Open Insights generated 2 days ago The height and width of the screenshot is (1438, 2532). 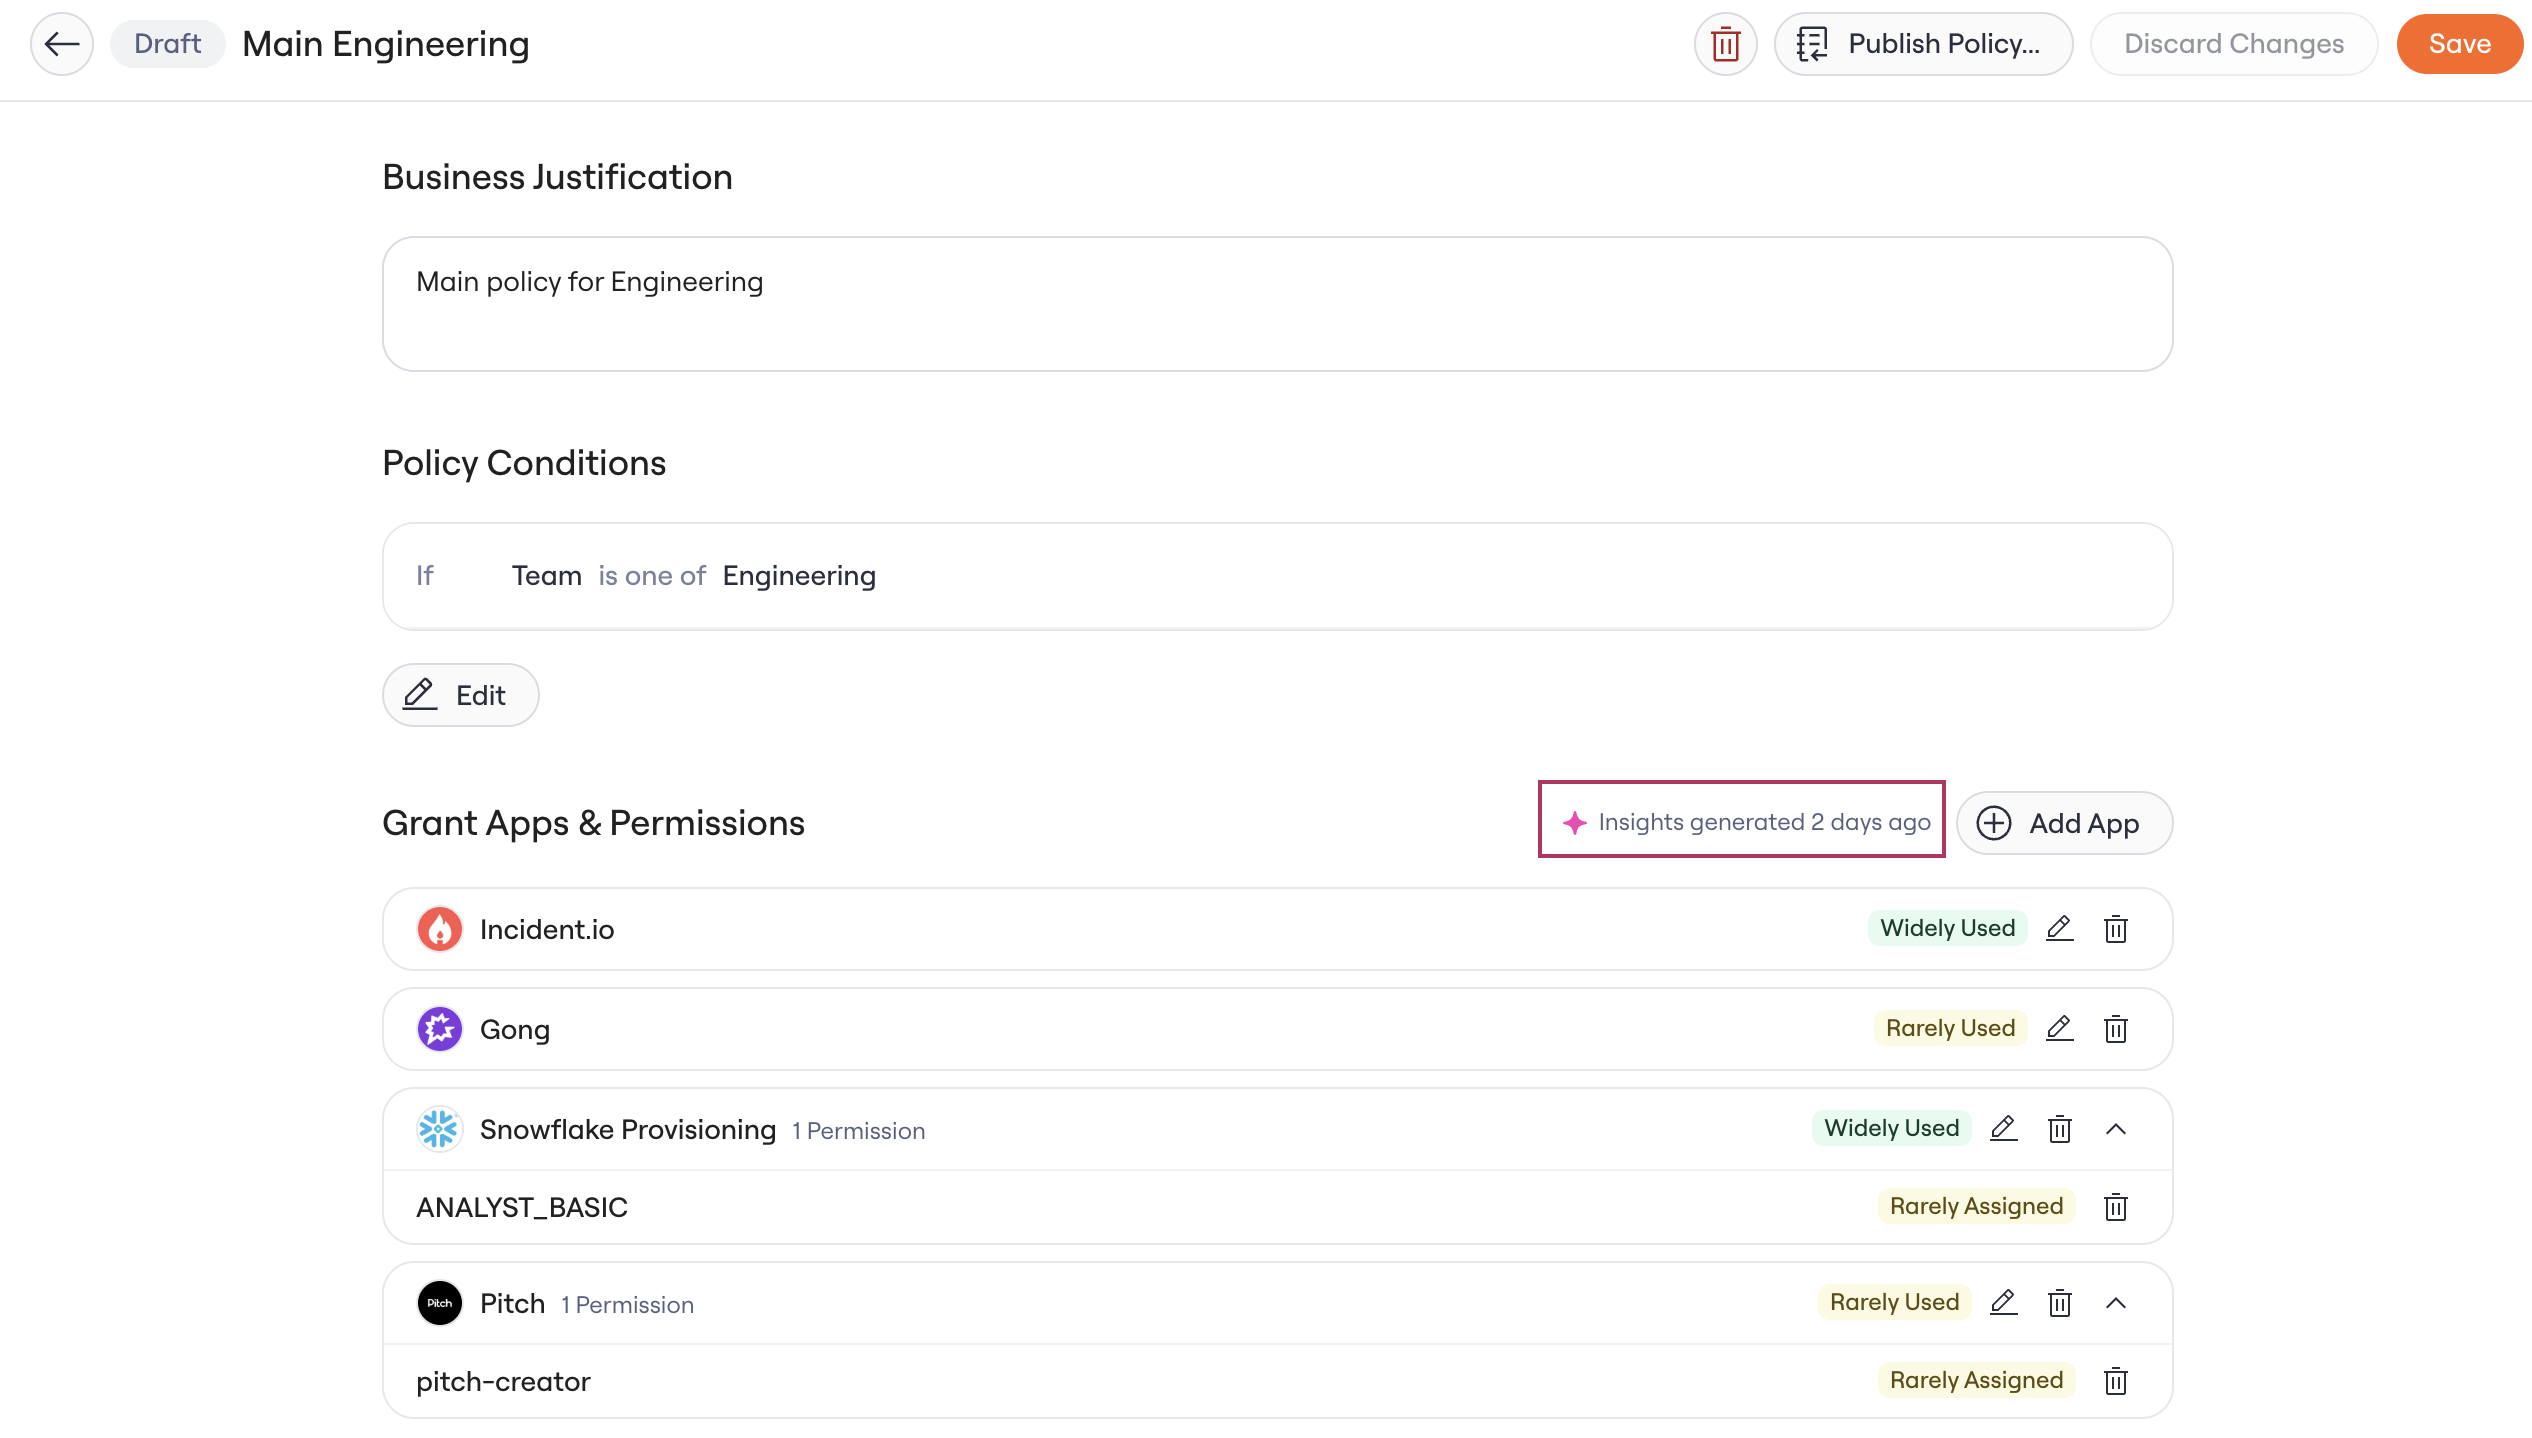(1741, 821)
